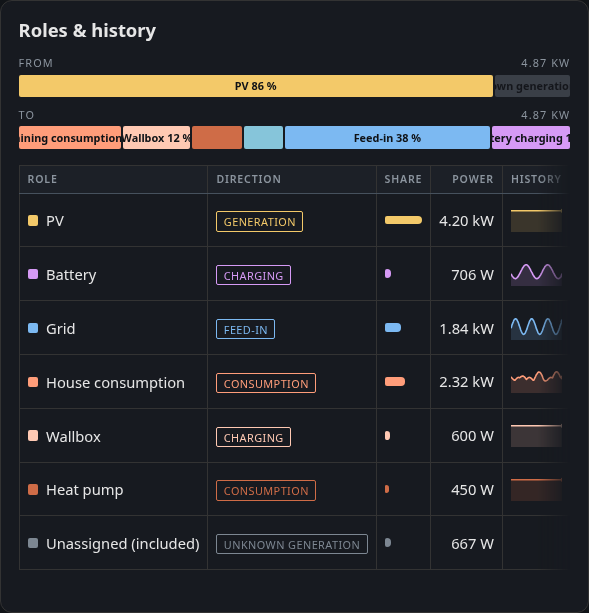Select the House consumption role name
This screenshot has width=589, height=613.
pos(115,383)
